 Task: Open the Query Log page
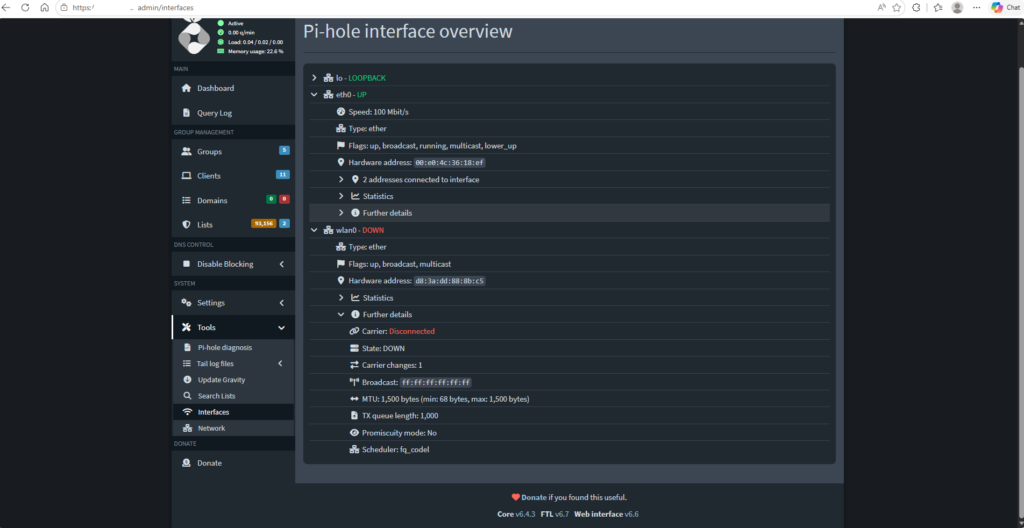tap(232, 113)
